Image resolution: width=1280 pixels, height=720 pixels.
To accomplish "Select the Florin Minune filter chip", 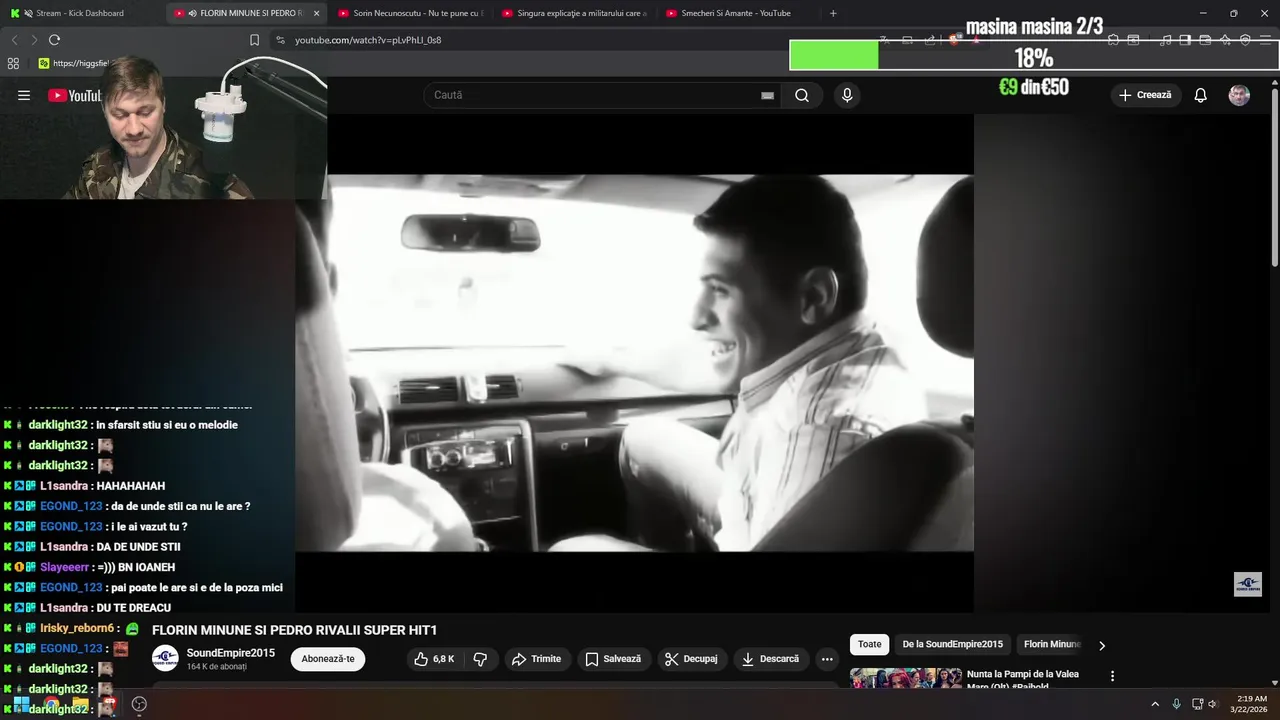I will [x=1052, y=645].
